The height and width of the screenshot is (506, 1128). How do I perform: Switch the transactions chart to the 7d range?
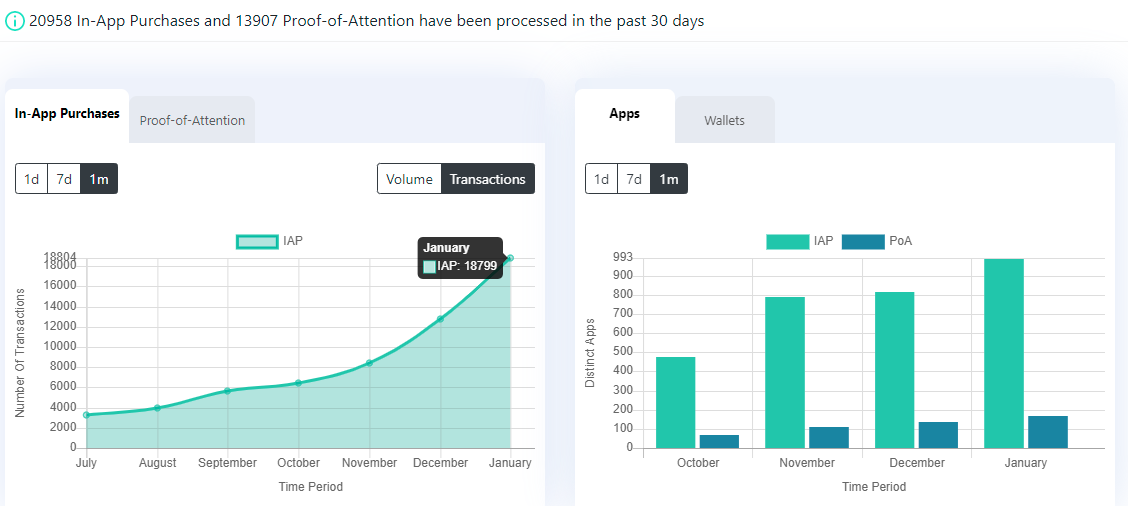64,179
